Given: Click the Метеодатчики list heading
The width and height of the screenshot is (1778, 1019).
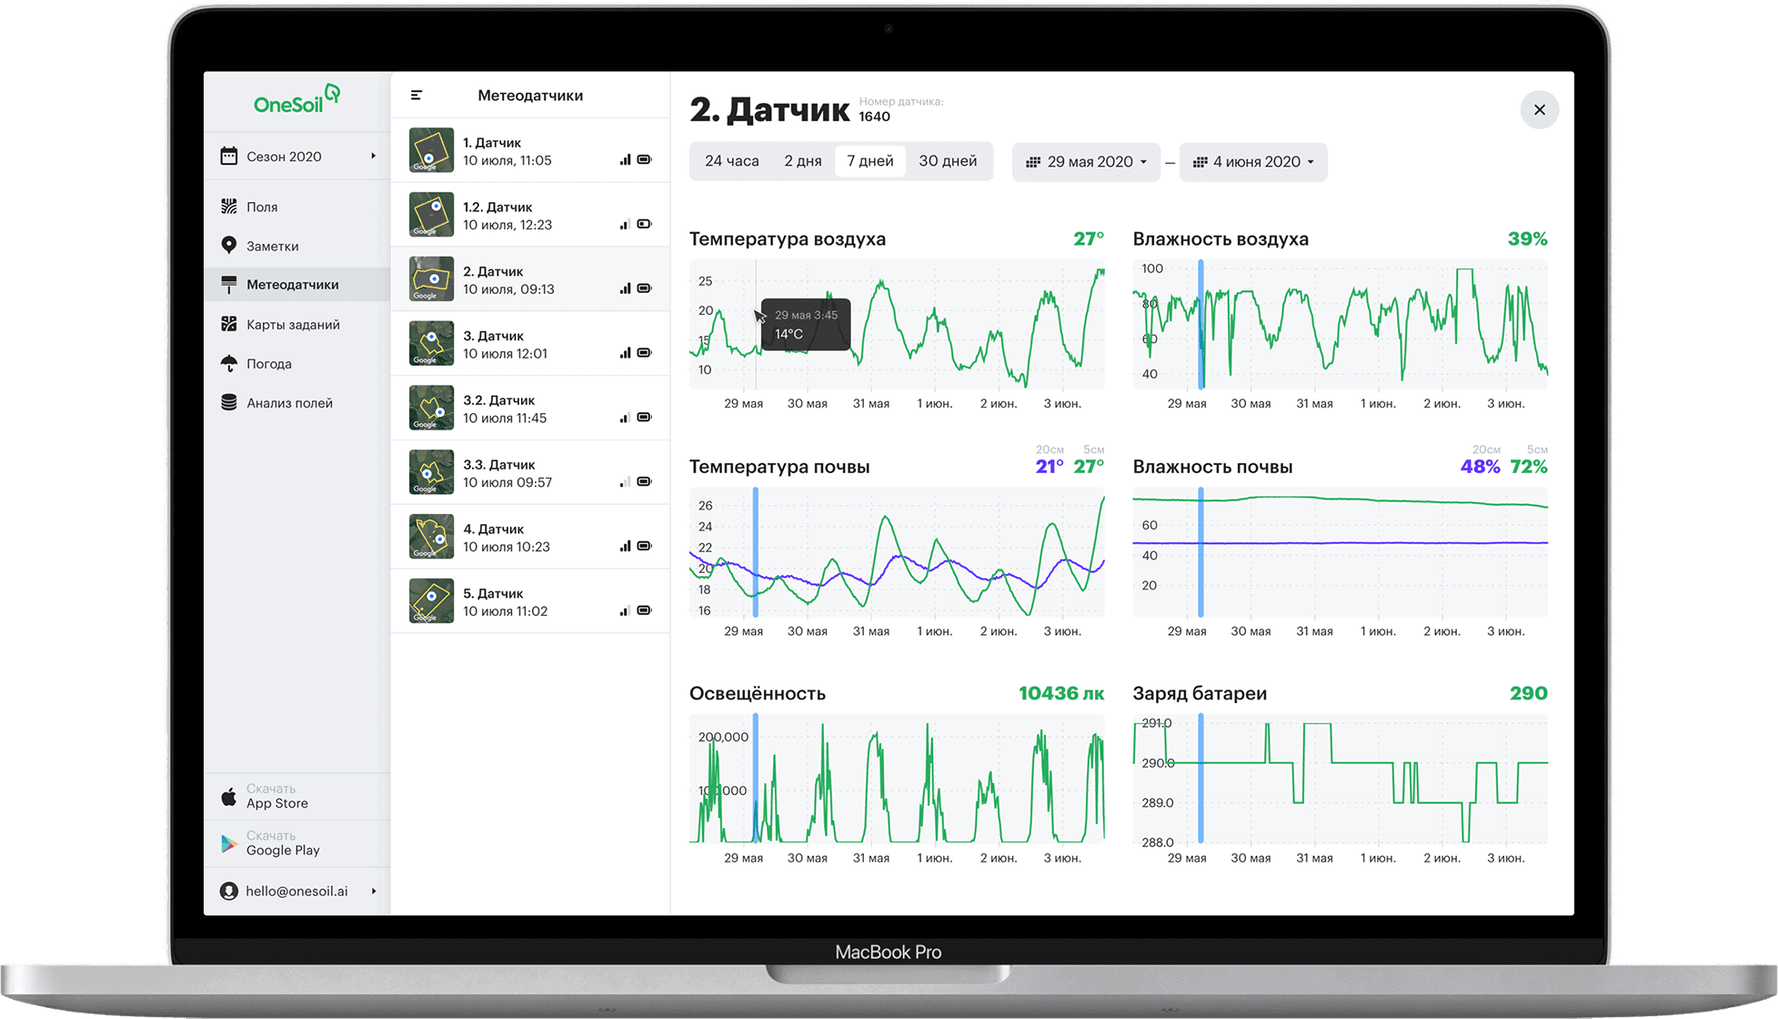Looking at the screenshot, I should 530,95.
